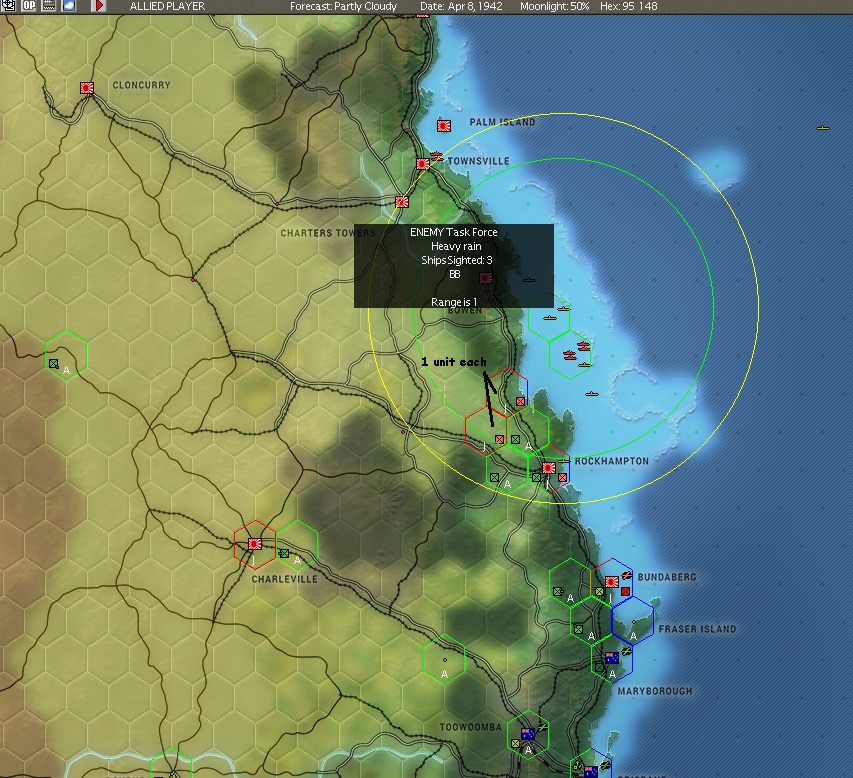Screen dimensions: 853x778
Task: Select the Allied unit beside the enemy unit northwest of Rockhampton
Action: click(515, 439)
